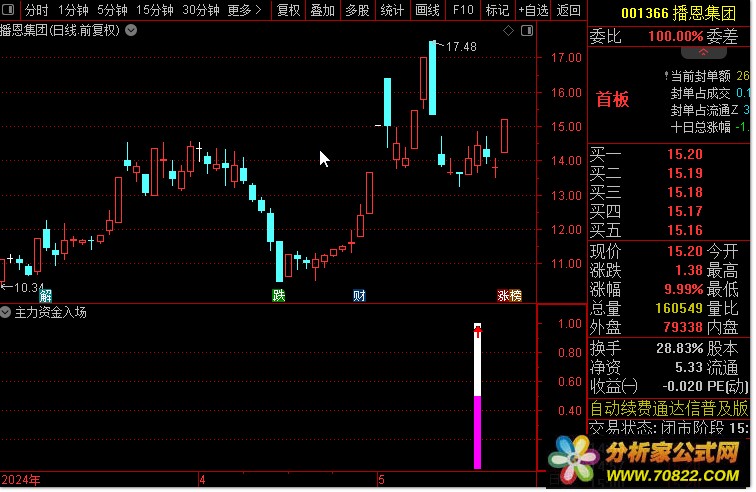Click the 001366 播恩集团 stock title

click(x=678, y=13)
